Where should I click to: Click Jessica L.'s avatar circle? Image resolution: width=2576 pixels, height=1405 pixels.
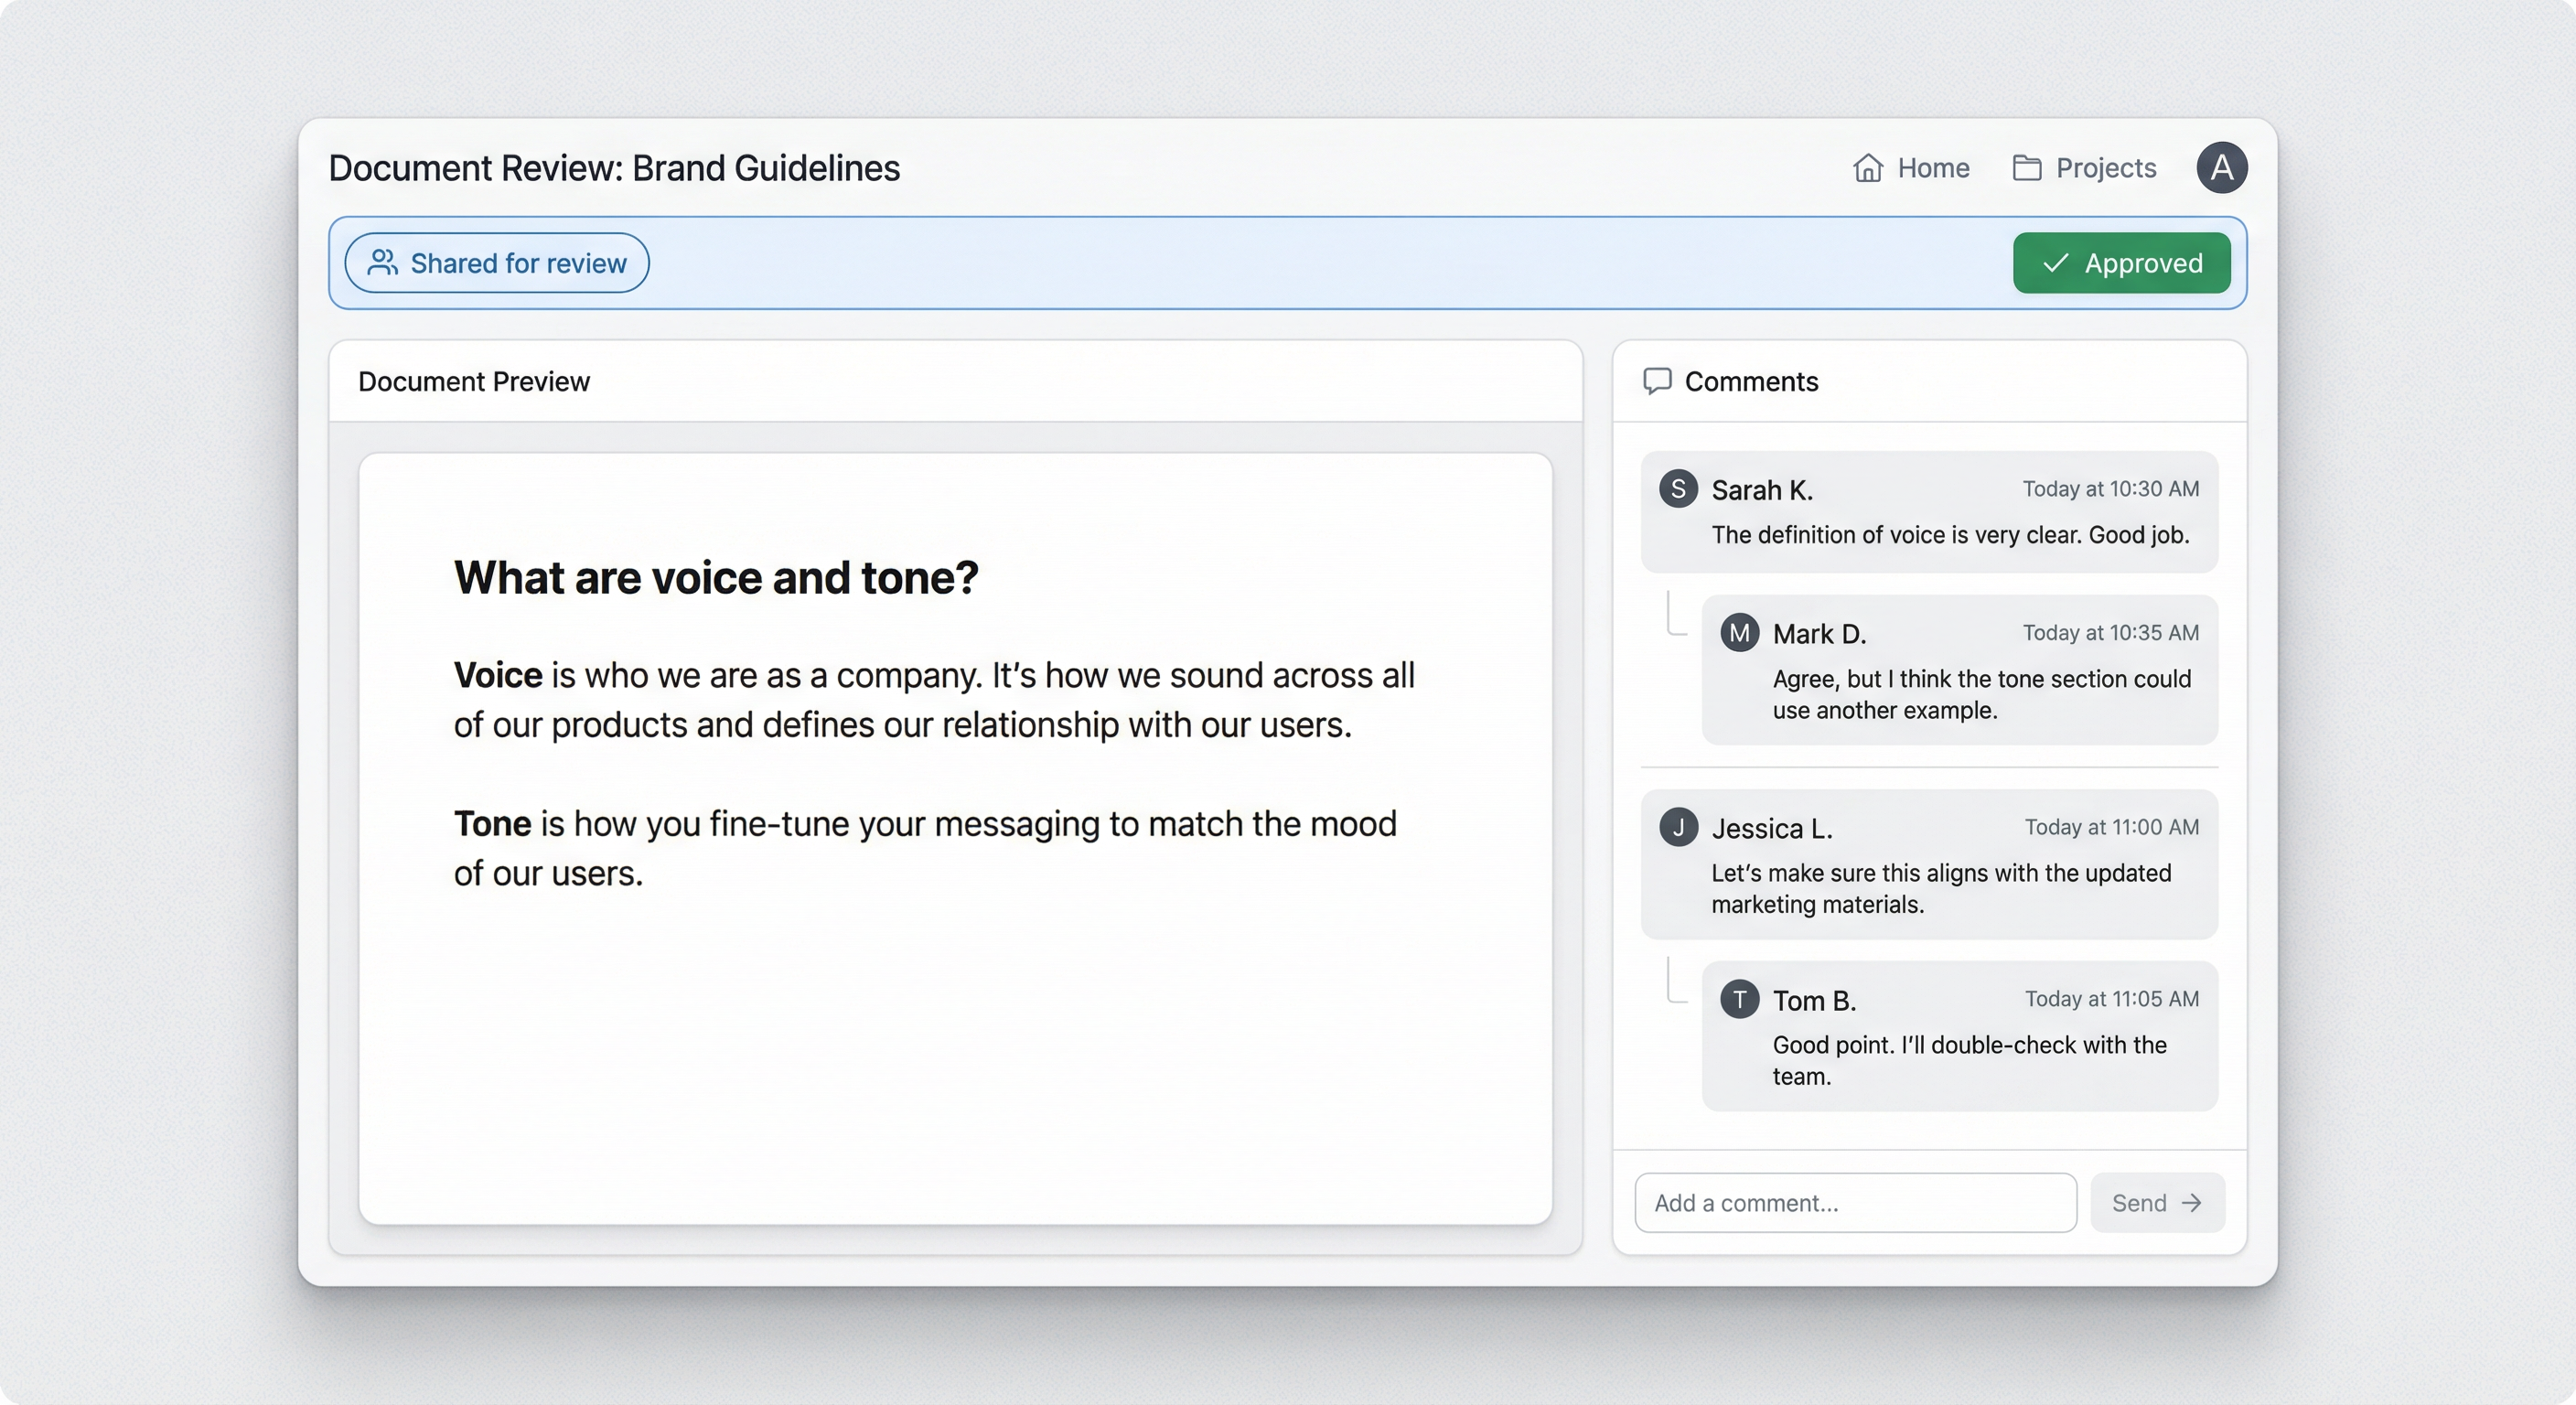pyautogui.click(x=1677, y=827)
